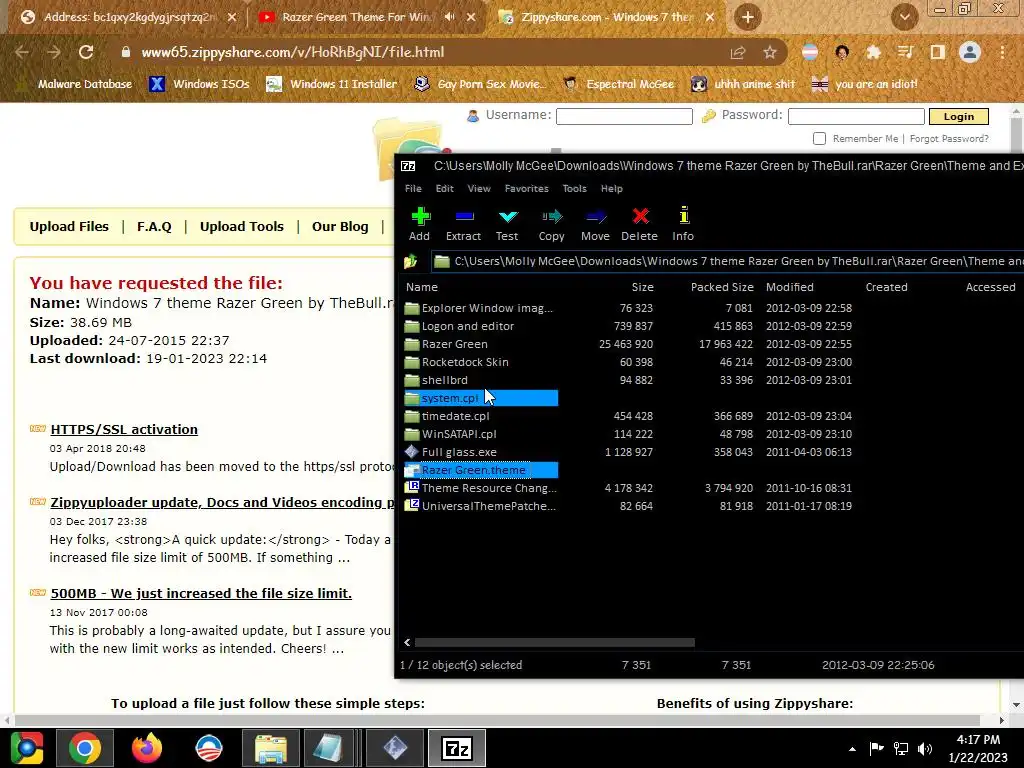
Task: Bookmark this page with the star icon
Action: (x=770, y=52)
